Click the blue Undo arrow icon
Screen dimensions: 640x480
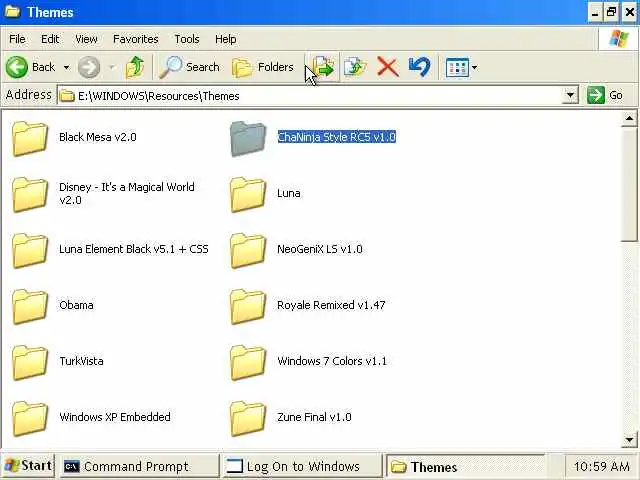click(419, 67)
